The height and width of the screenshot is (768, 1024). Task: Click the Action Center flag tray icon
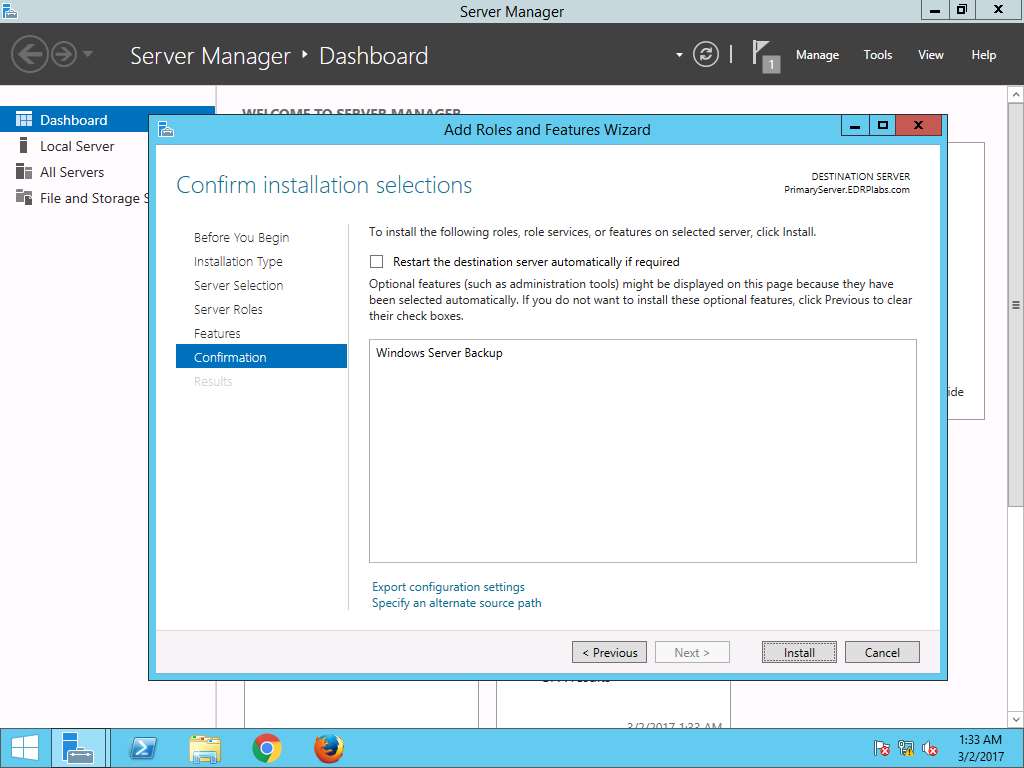[x=882, y=748]
